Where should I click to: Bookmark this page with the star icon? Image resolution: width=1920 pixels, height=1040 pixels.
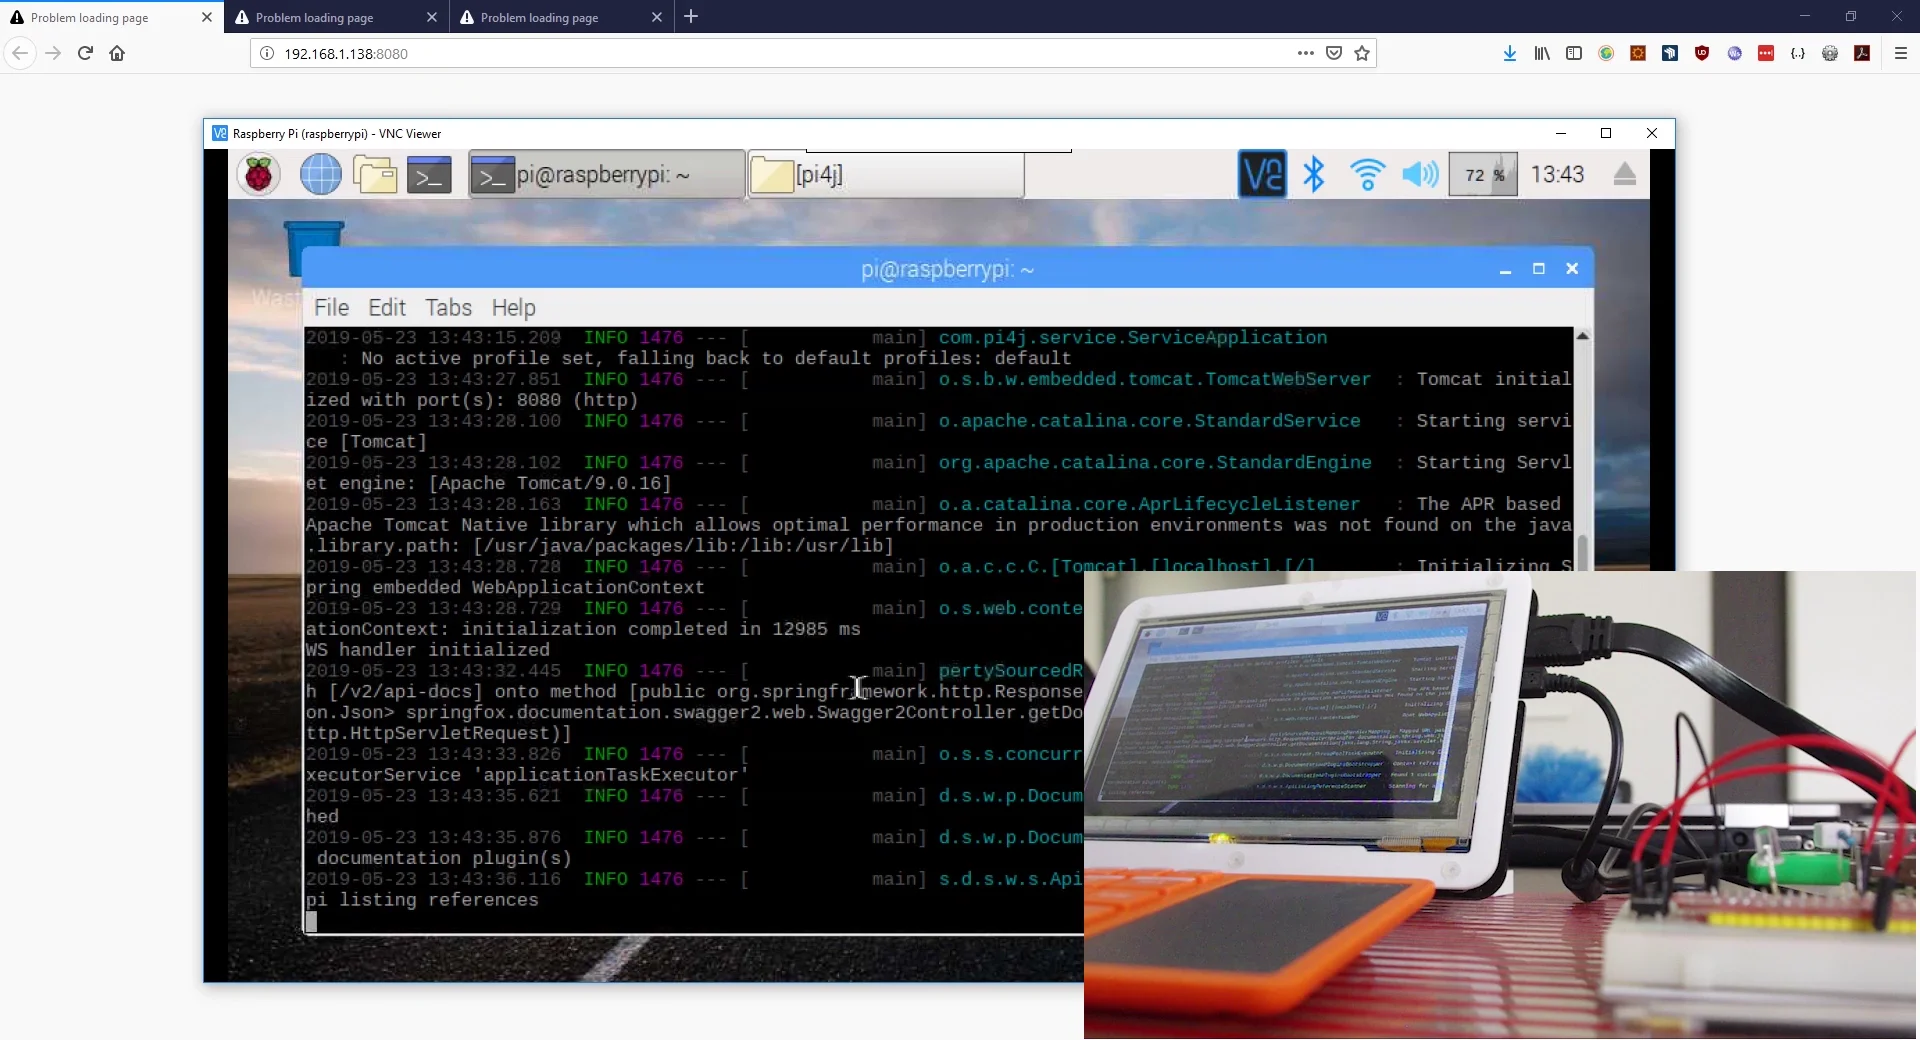pos(1361,53)
